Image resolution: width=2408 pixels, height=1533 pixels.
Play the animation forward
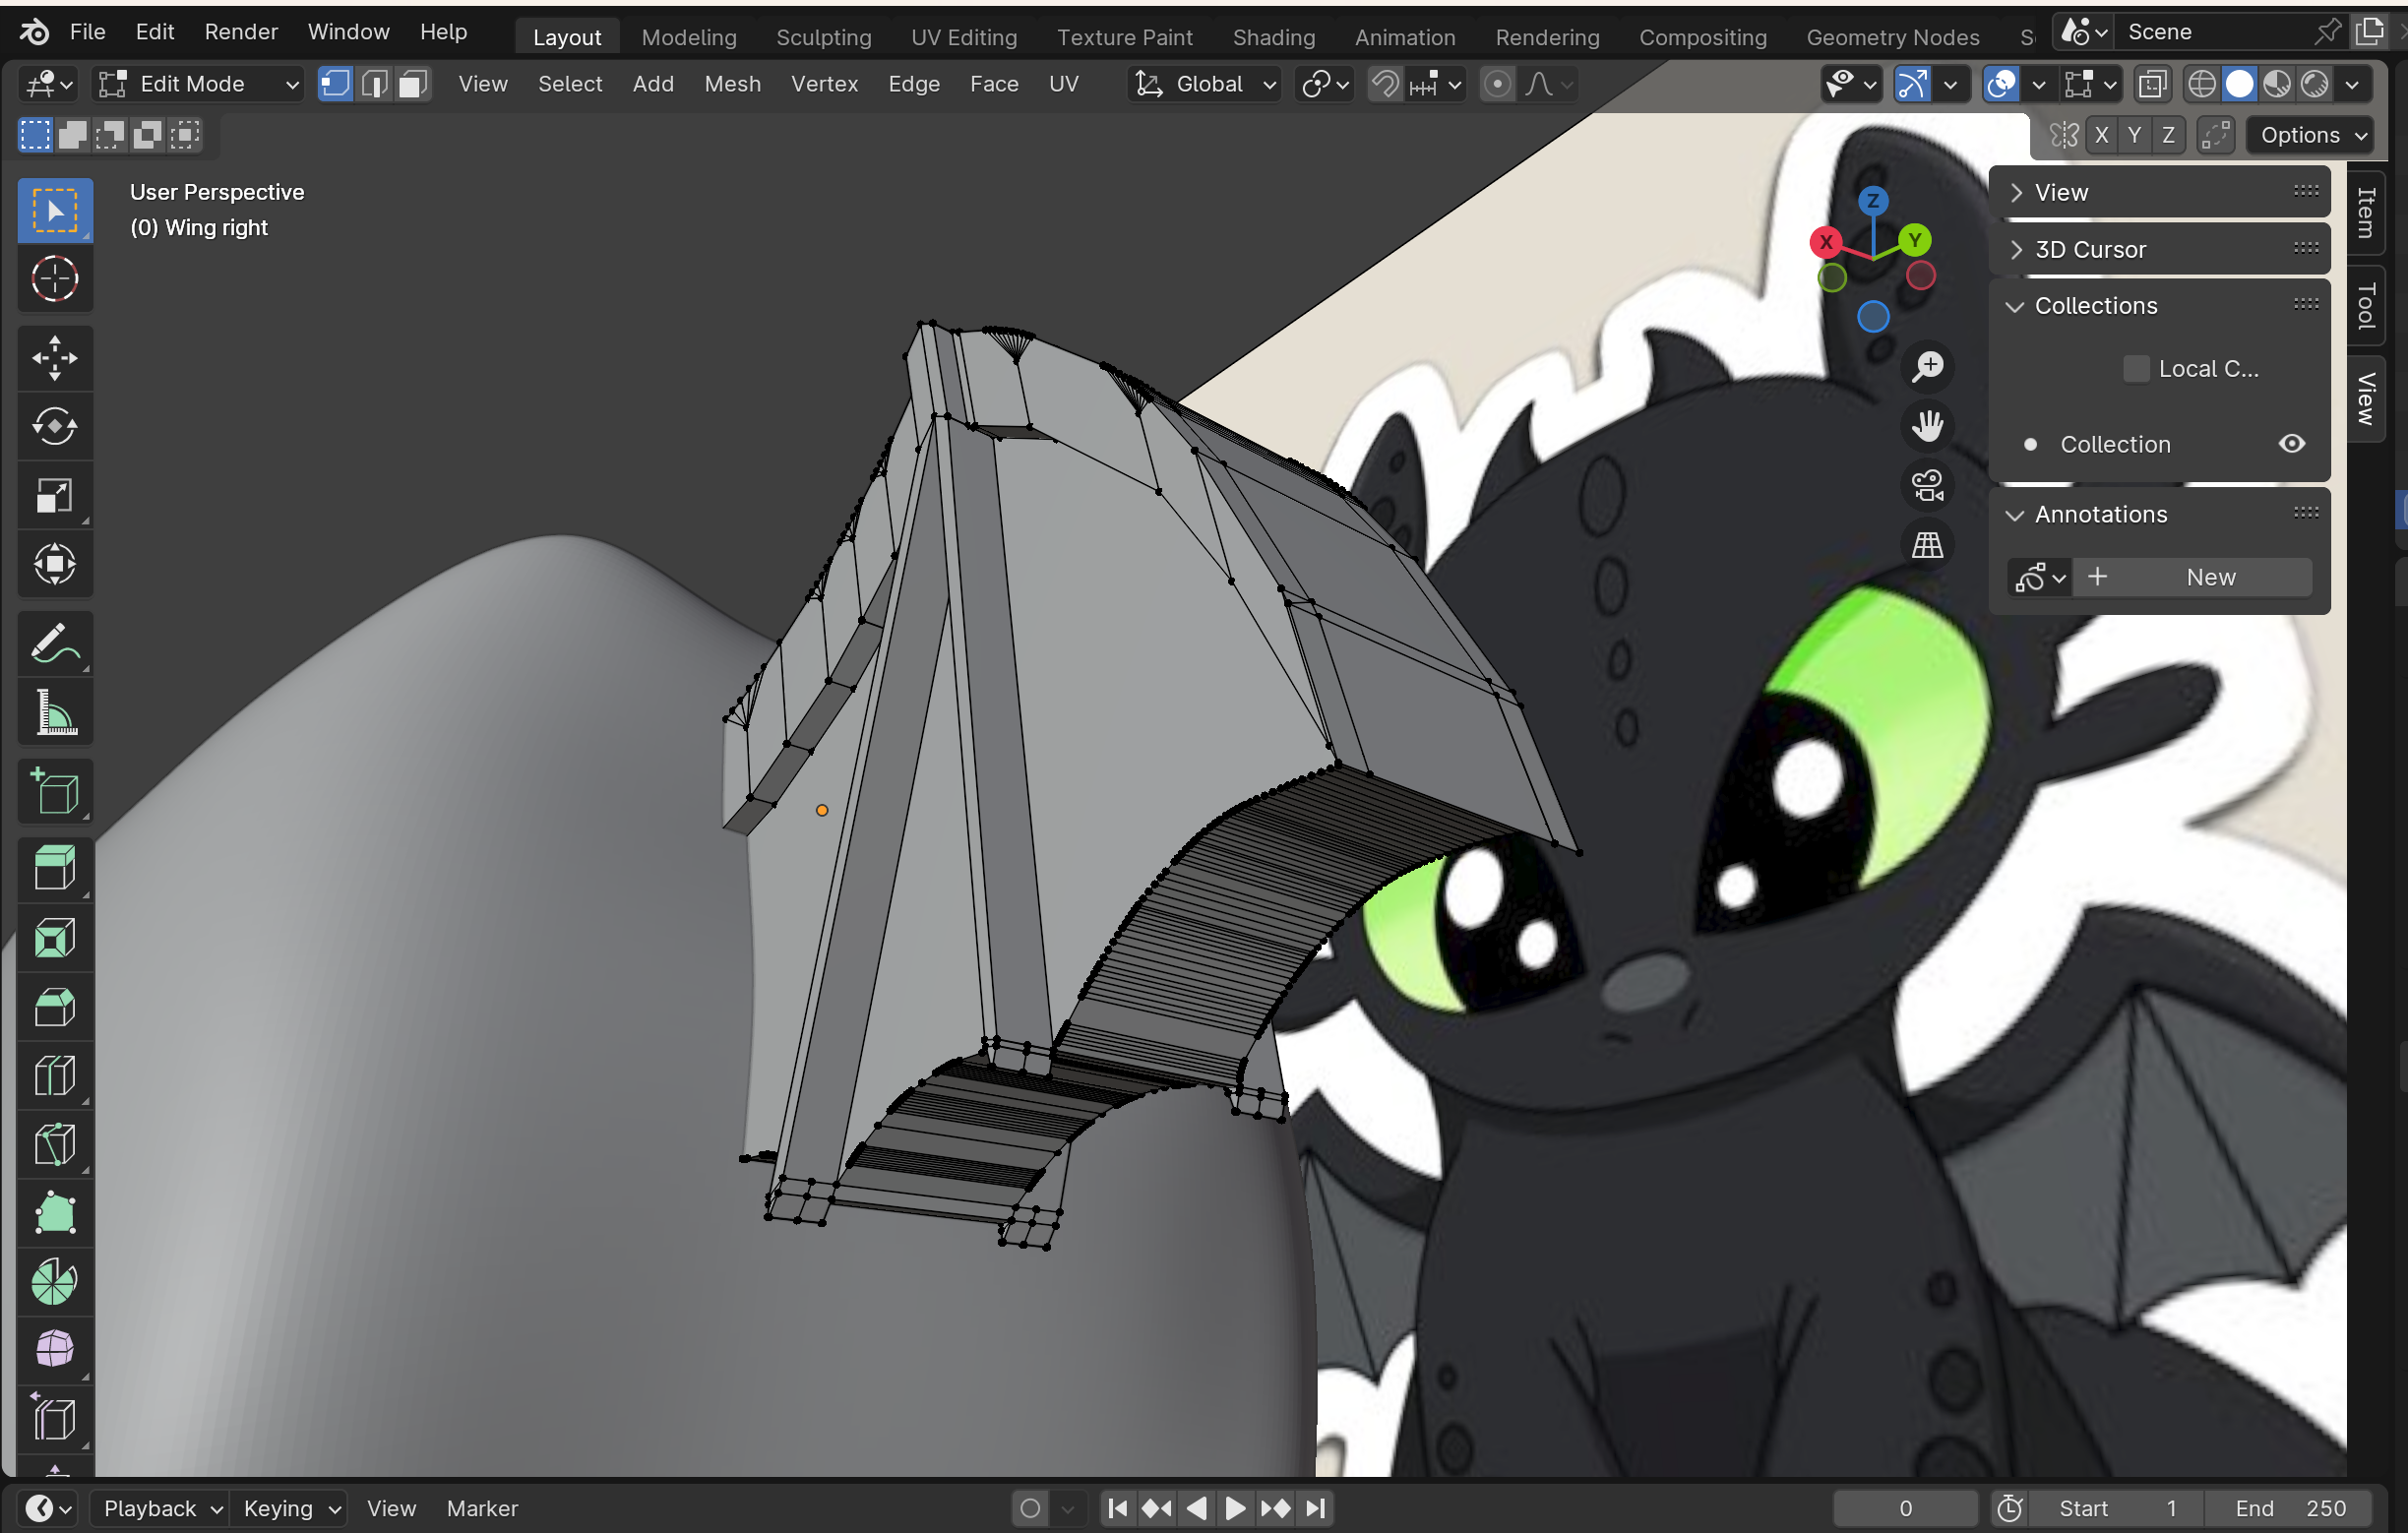pos(1235,1507)
